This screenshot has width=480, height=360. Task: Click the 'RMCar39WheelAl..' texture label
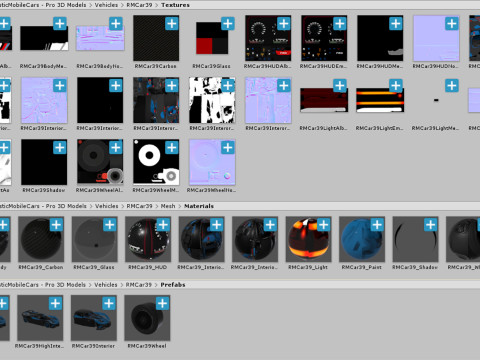[x=100, y=190]
